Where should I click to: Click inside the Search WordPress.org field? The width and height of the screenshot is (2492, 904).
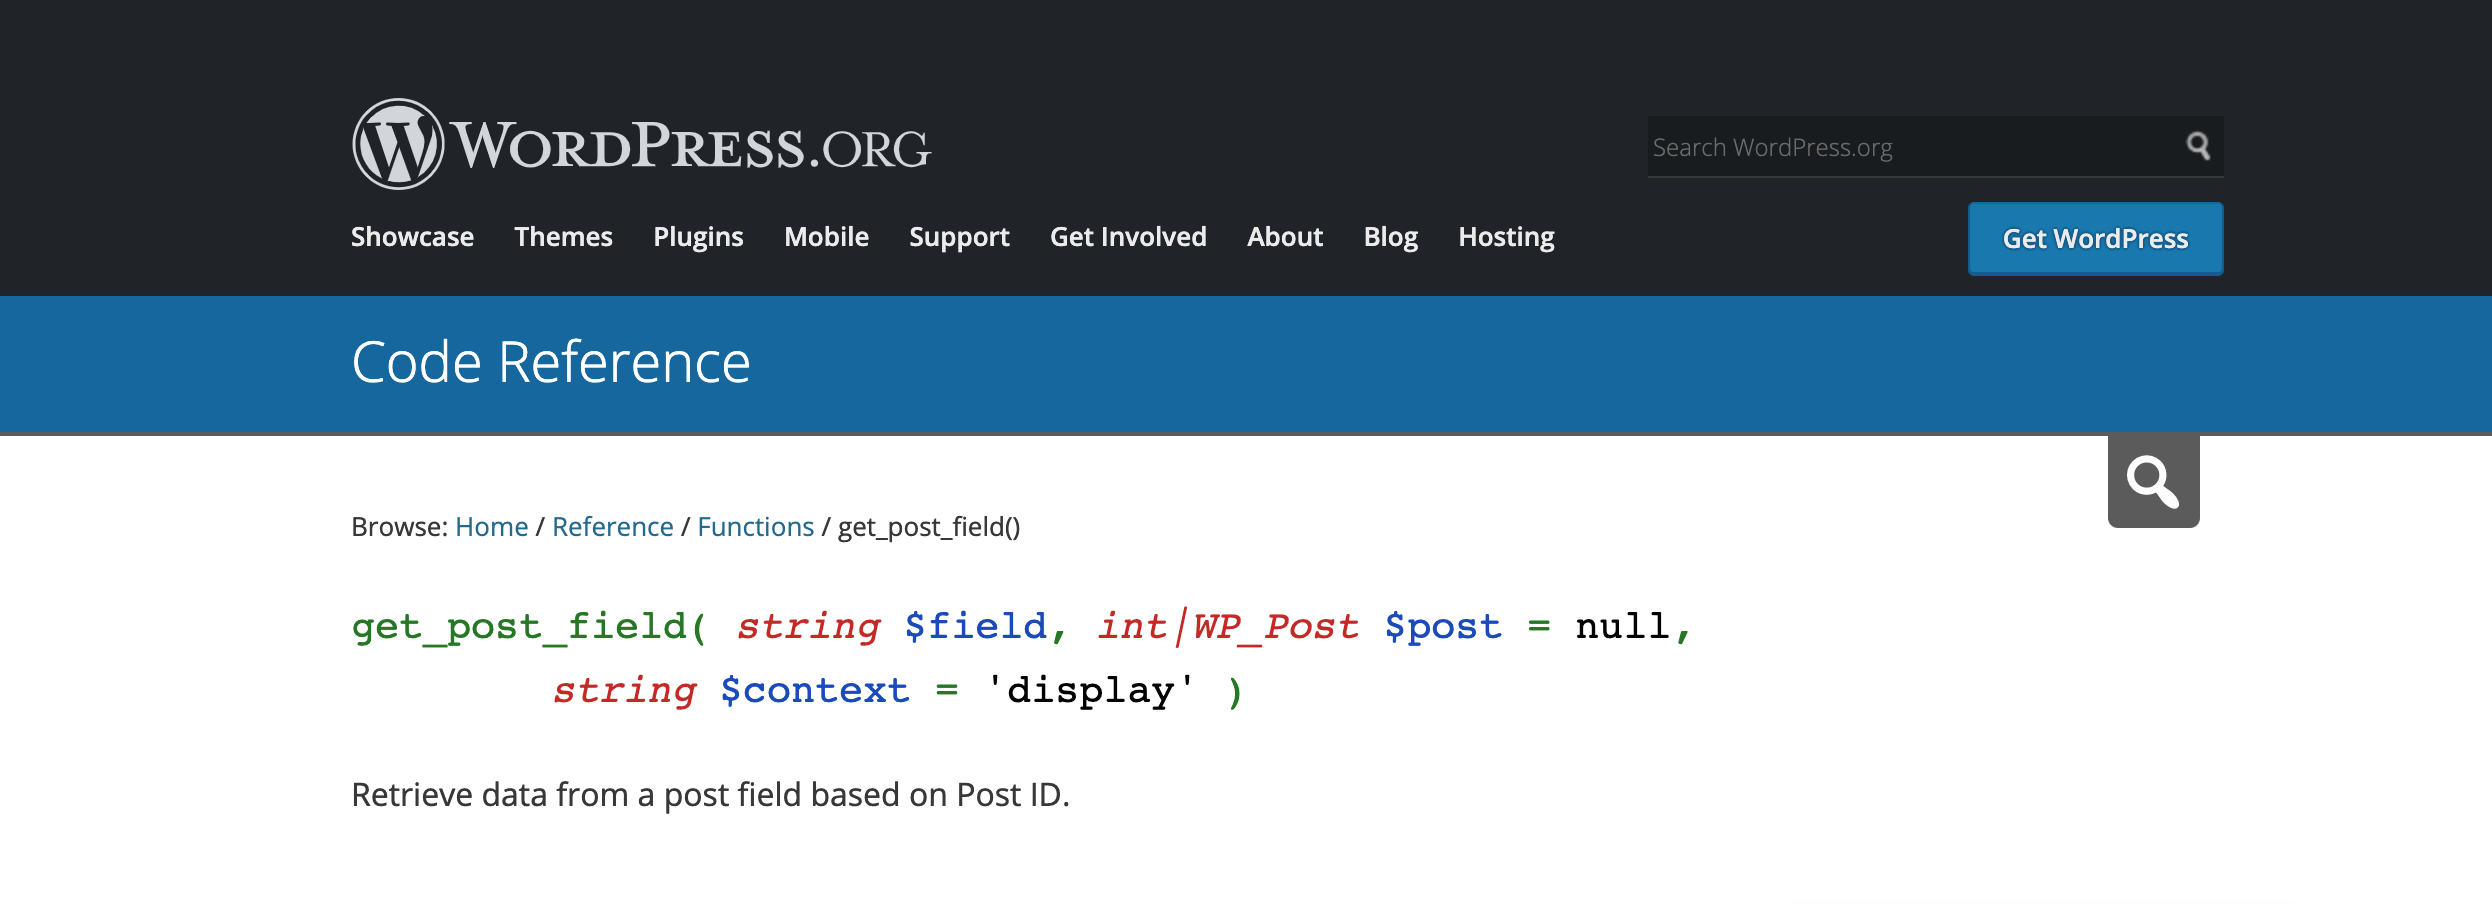(1900, 146)
